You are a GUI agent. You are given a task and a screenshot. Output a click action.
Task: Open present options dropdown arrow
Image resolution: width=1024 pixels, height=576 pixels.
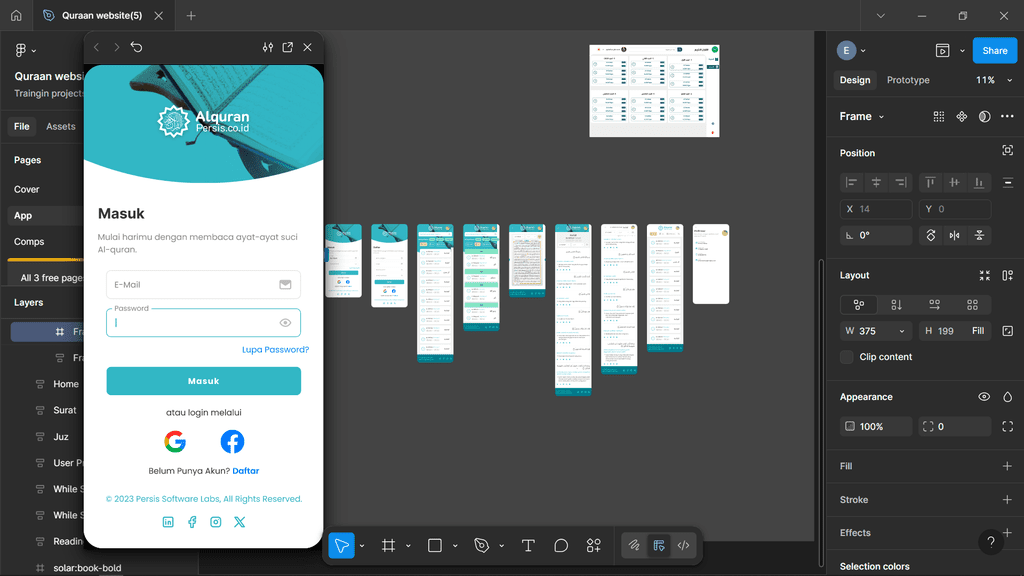click(962, 50)
